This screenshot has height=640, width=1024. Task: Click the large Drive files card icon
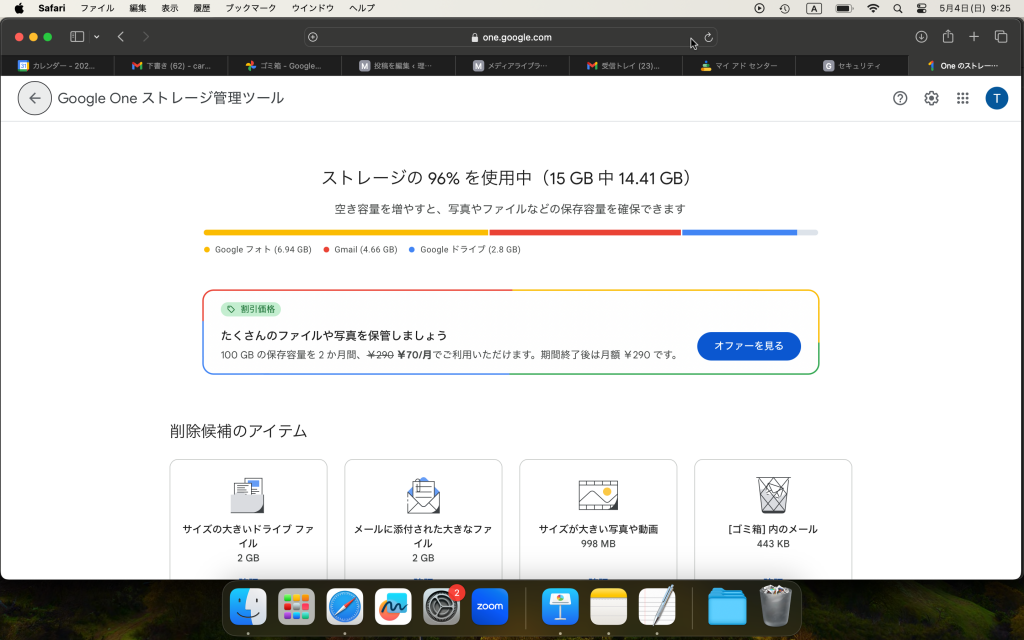pyautogui.click(x=248, y=495)
